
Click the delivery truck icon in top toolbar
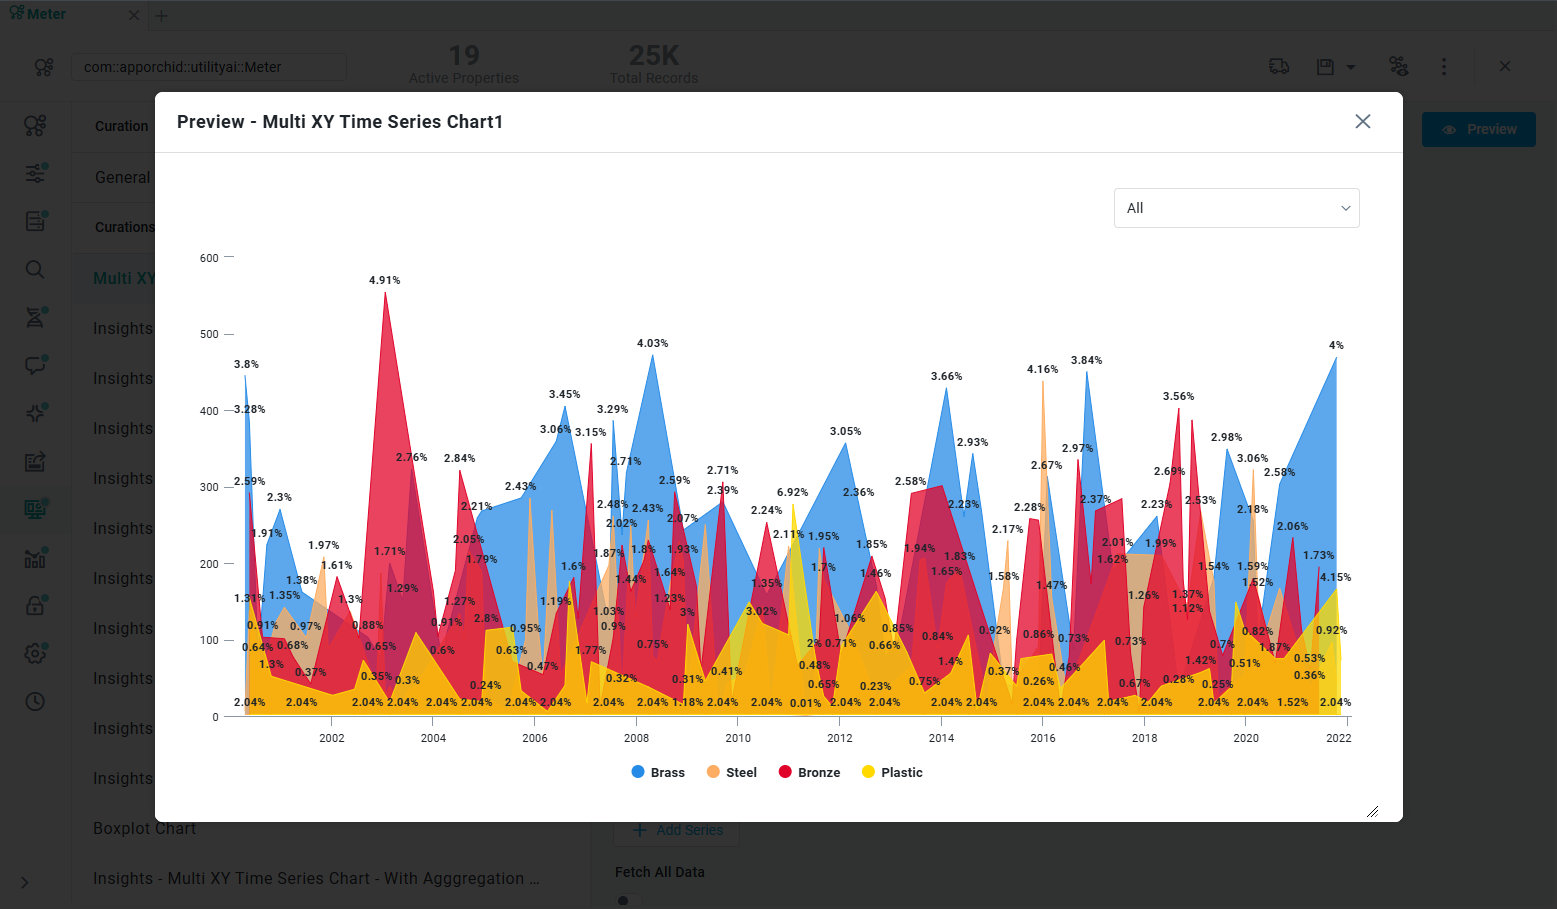point(1278,66)
